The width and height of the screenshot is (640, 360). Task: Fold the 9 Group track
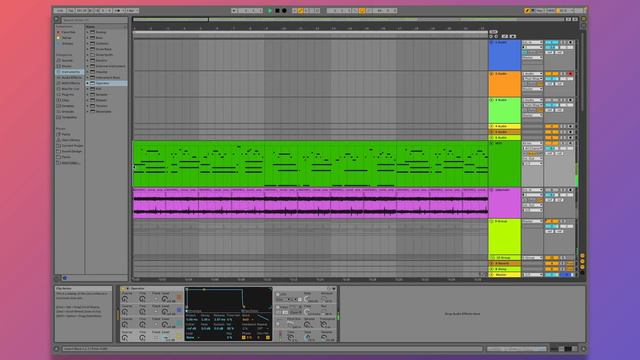(x=492, y=222)
